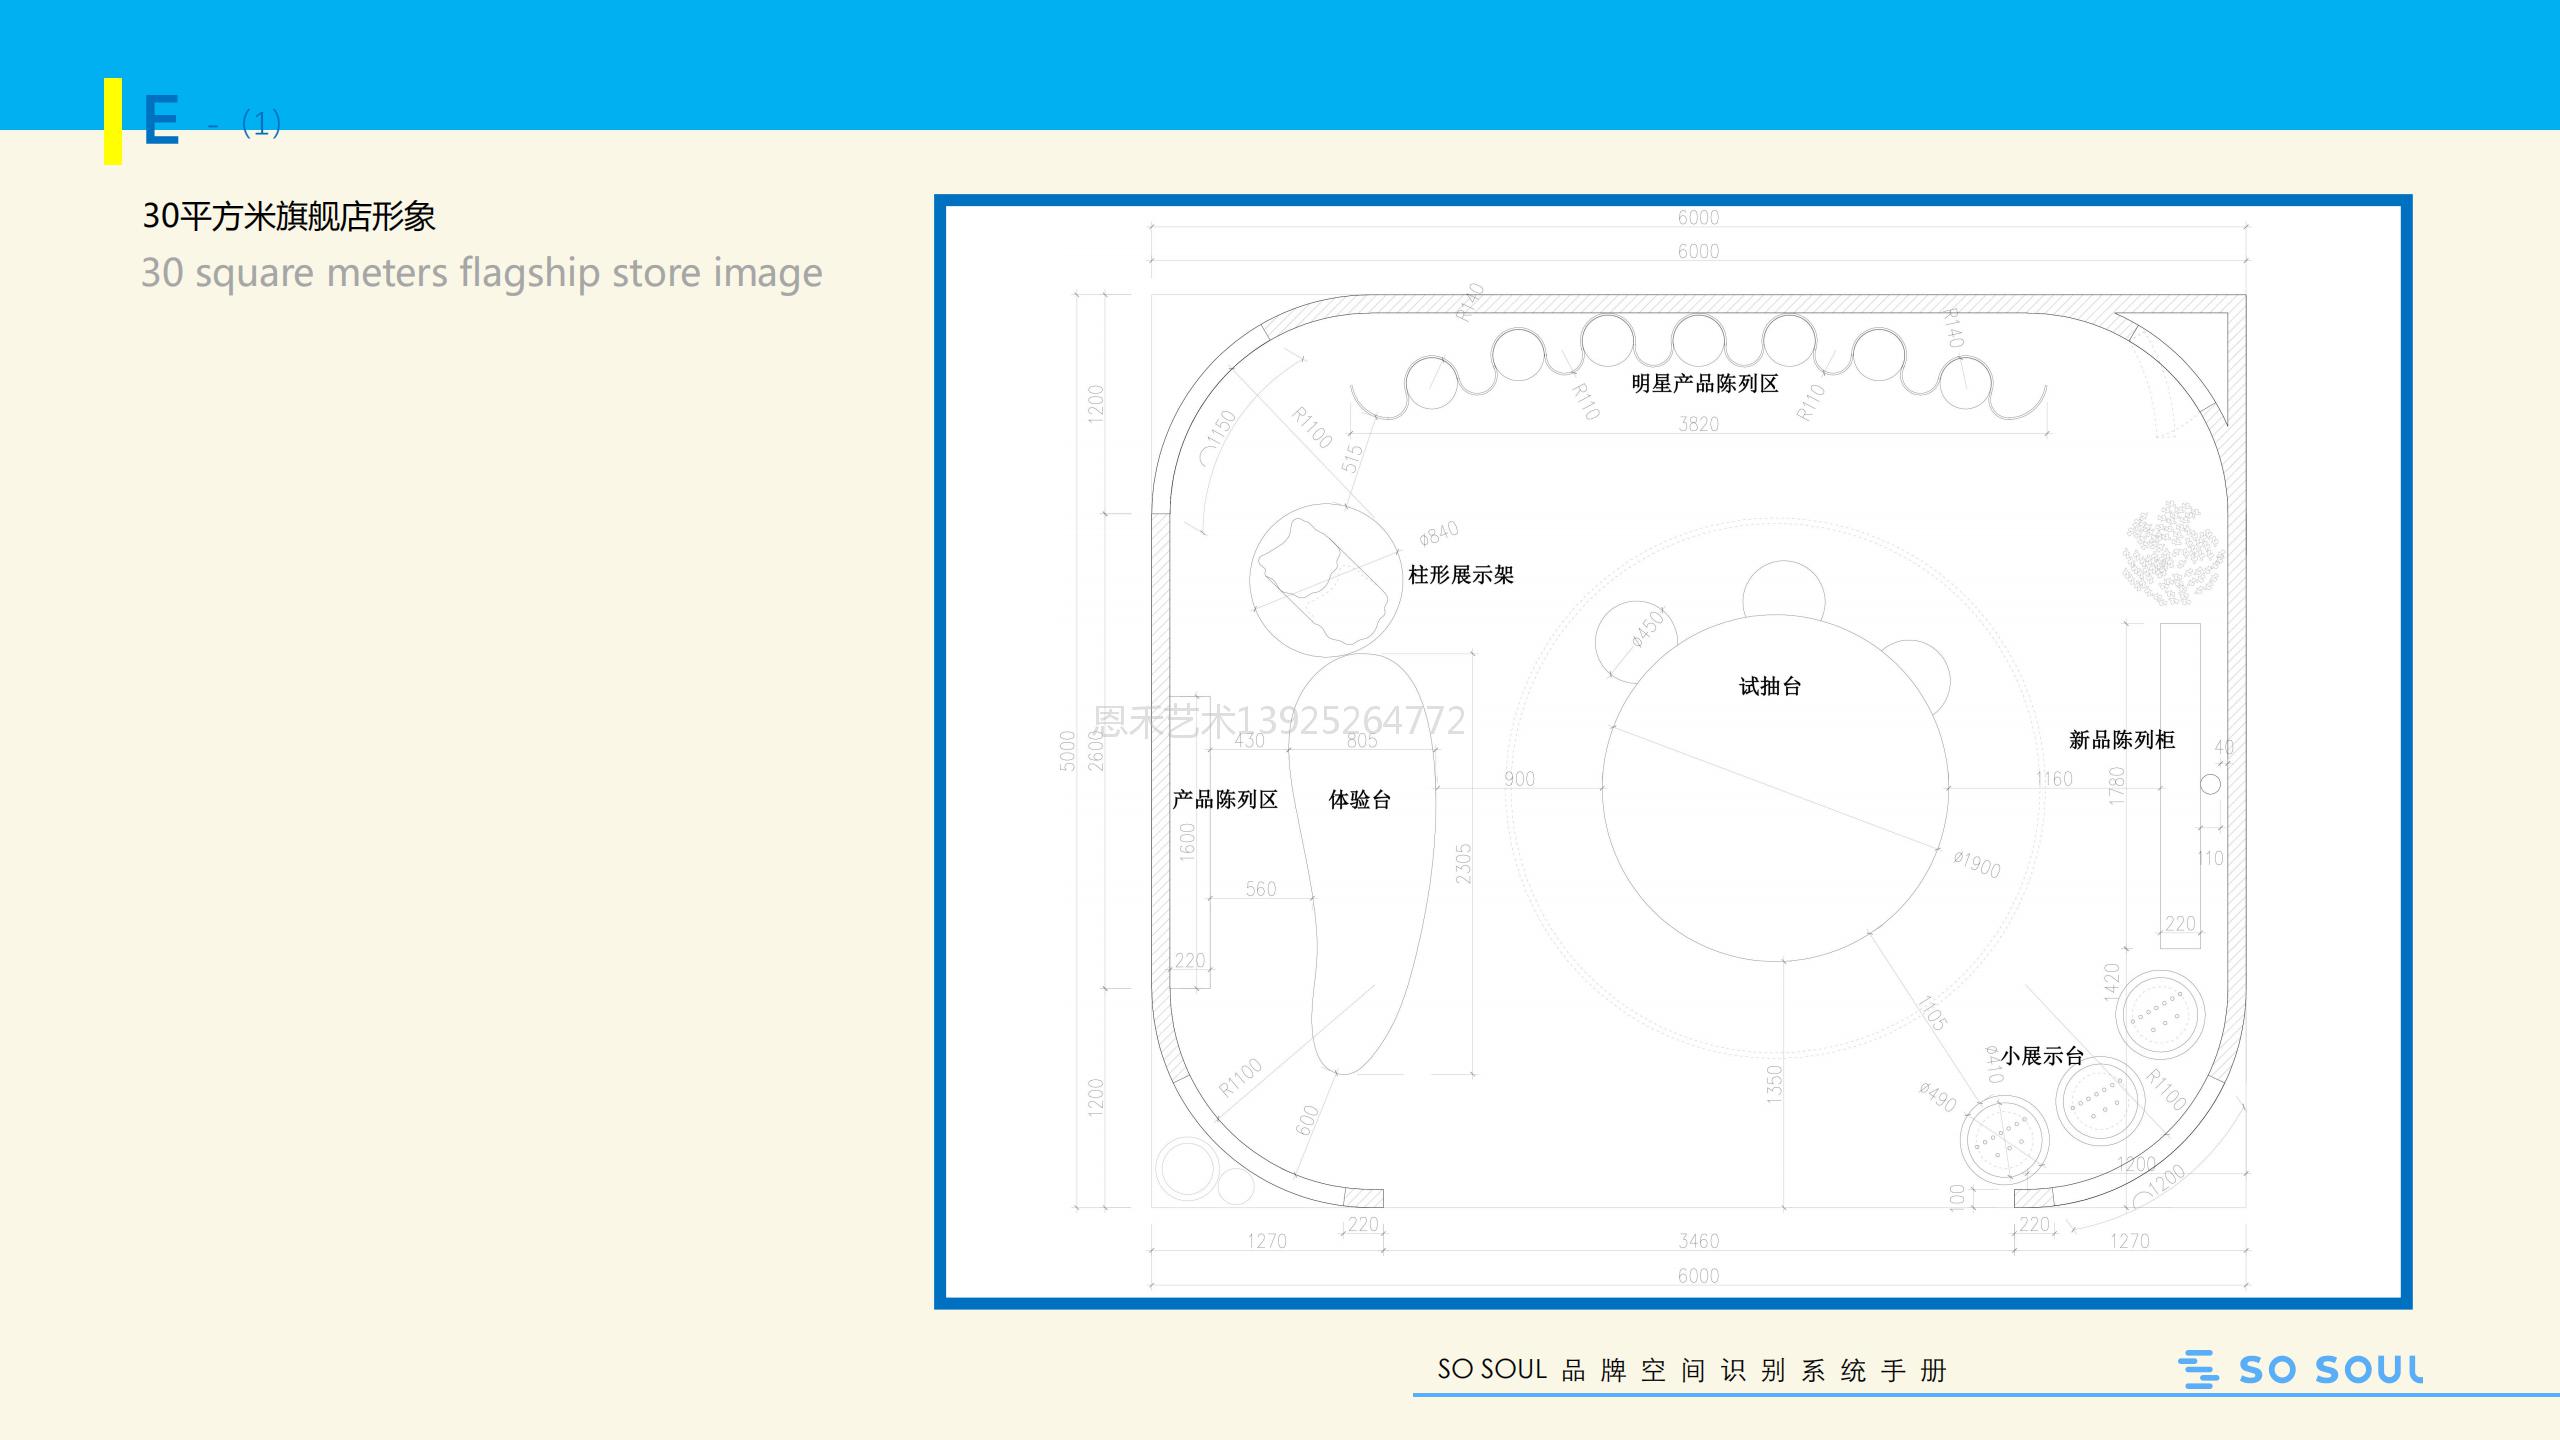Click the "ø450" small circle annotation
Viewport: 2560px width, 1440px height.
1647,628
